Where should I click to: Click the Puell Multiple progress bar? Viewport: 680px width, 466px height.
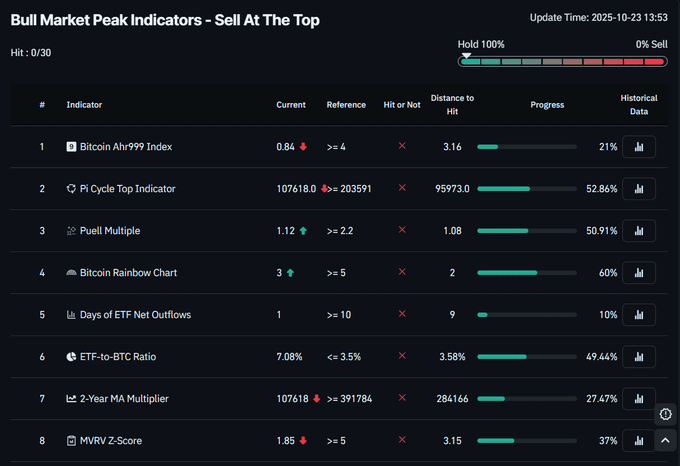(x=527, y=231)
